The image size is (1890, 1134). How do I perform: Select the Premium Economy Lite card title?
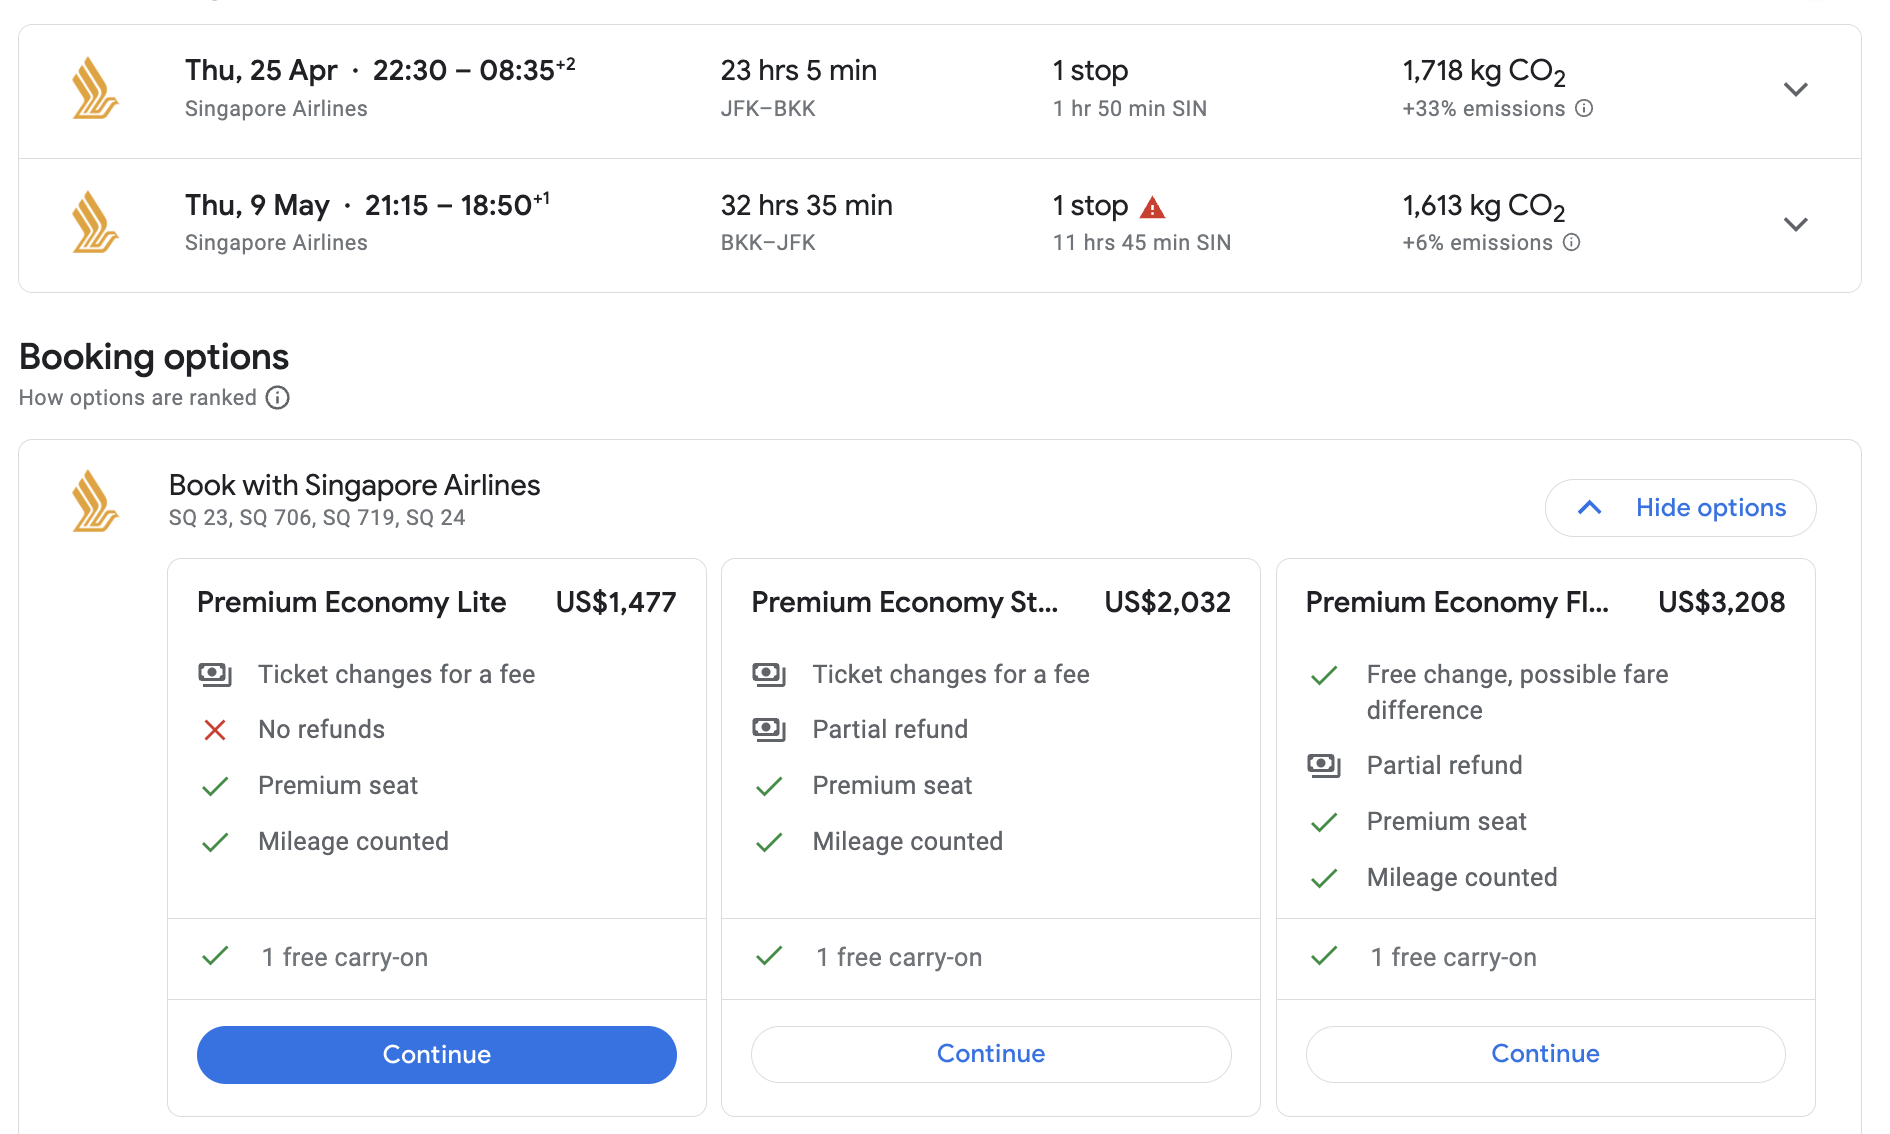[352, 602]
